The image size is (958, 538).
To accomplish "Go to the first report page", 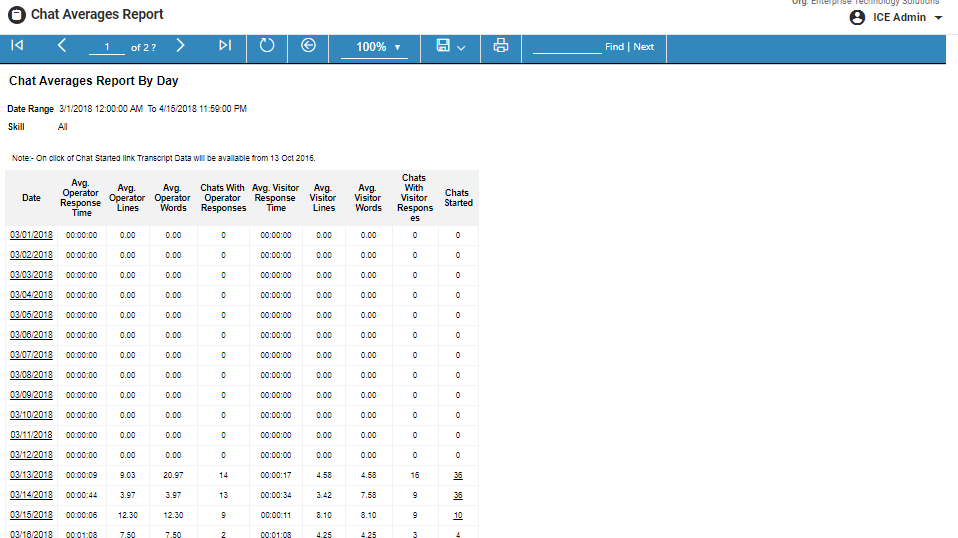I will pyautogui.click(x=17, y=46).
